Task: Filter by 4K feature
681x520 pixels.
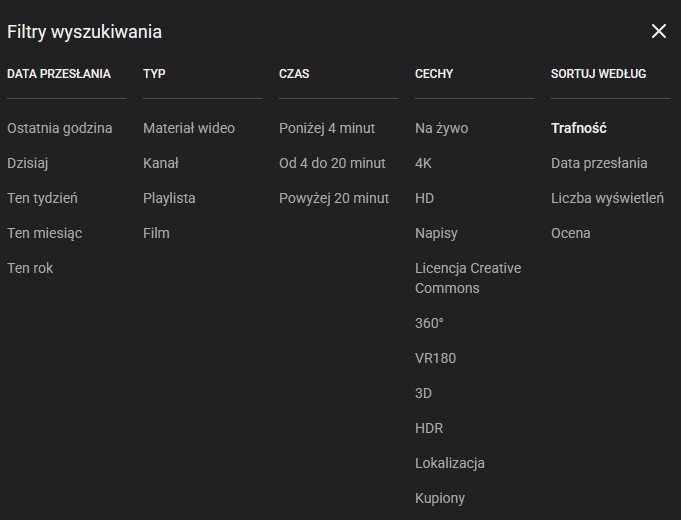Action: tap(424, 163)
